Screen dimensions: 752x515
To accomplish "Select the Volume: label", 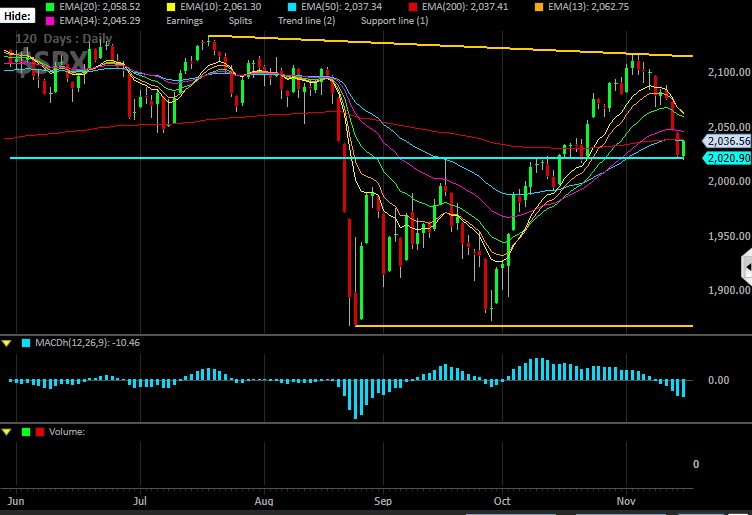I will pos(67,432).
